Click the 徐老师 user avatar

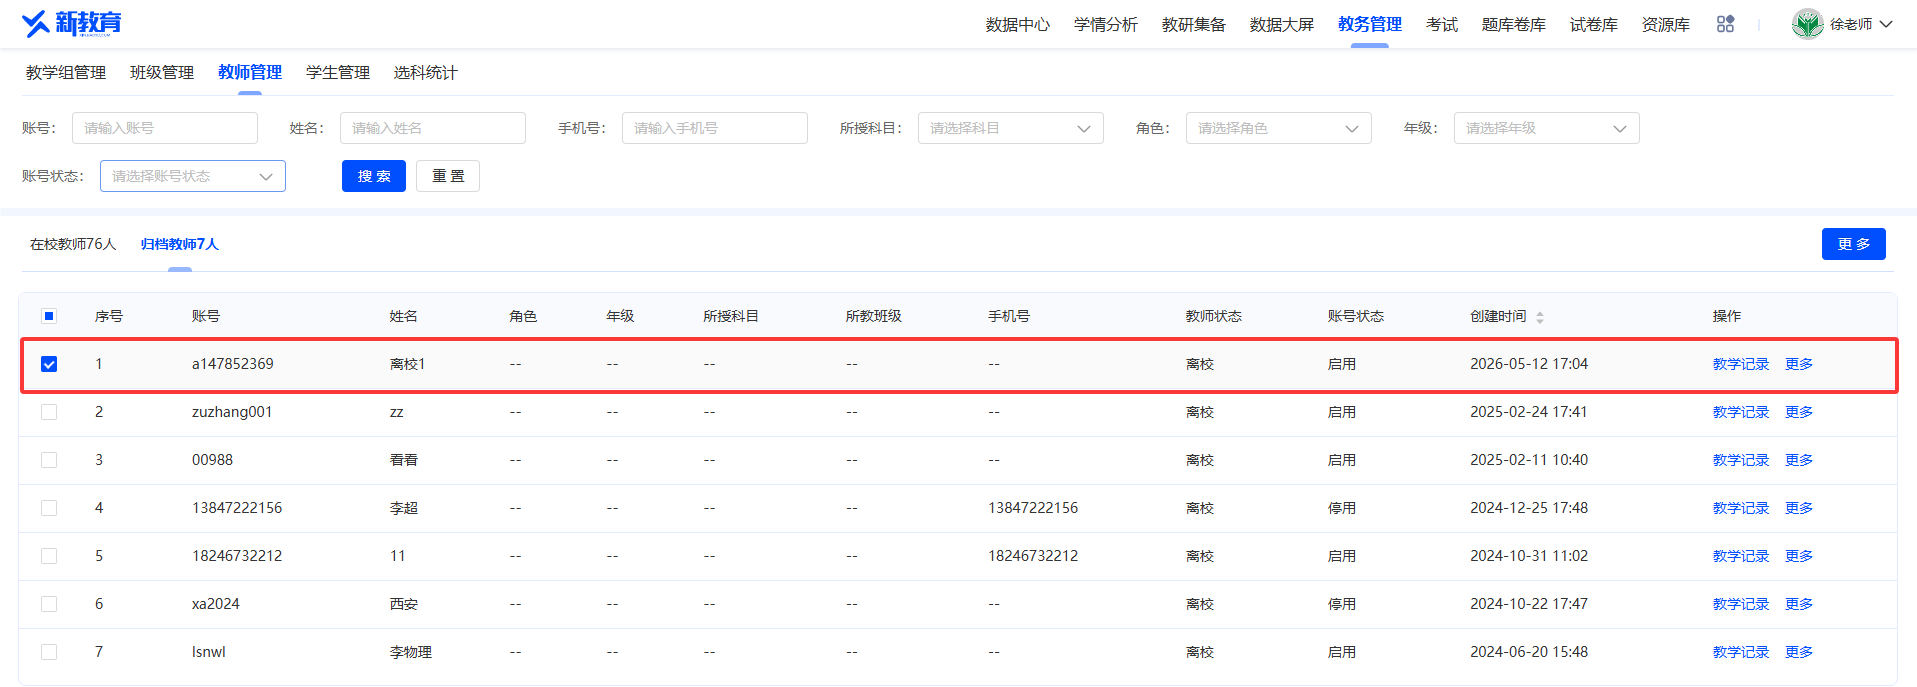click(x=1807, y=24)
